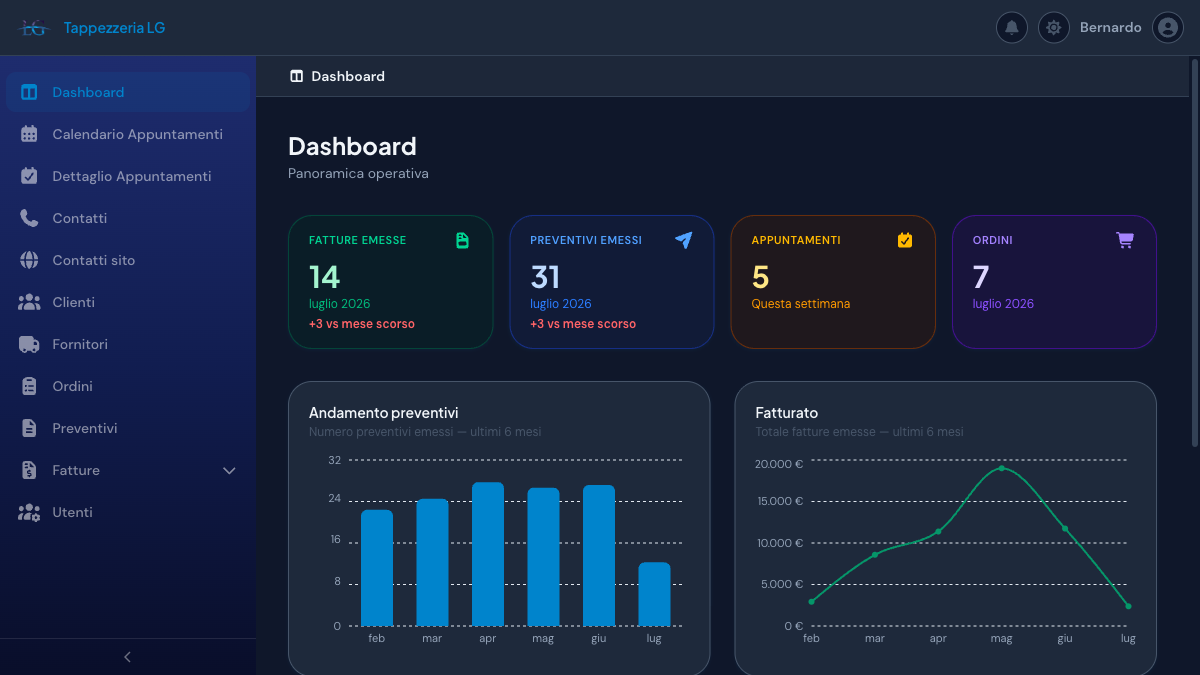This screenshot has height=675, width=1200.
Task: Open the Preventivi Emessi card
Action: [612, 282]
